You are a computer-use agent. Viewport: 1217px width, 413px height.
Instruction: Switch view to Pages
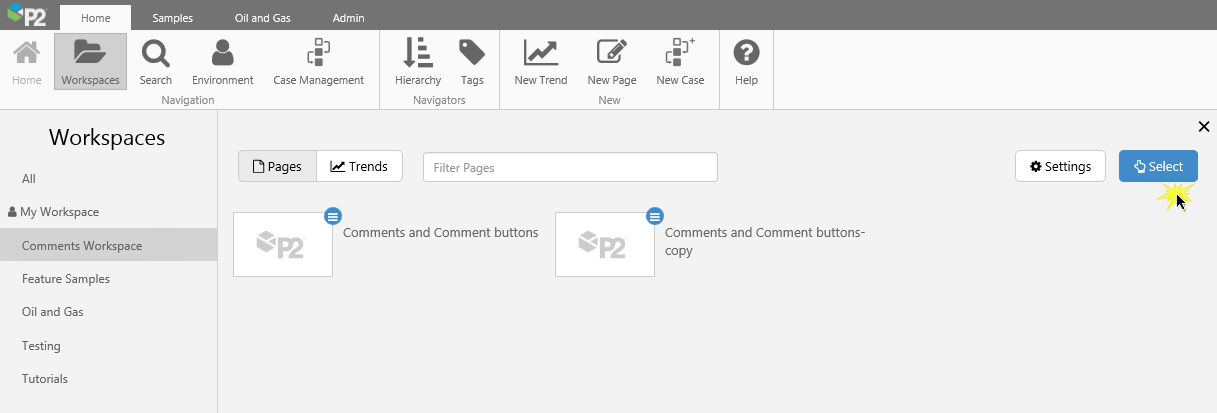click(277, 167)
